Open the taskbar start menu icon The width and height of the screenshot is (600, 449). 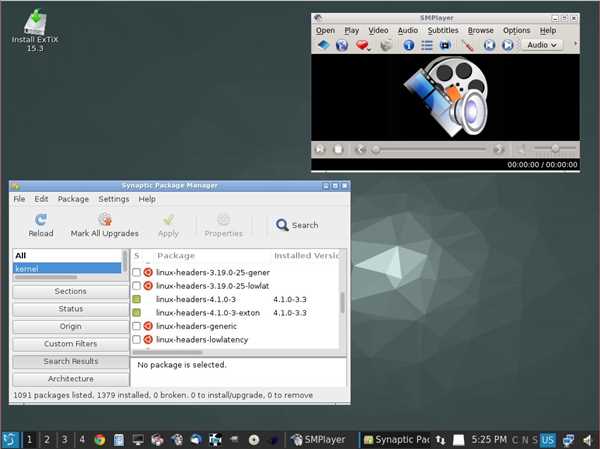pyautogui.click(x=10, y=439)
